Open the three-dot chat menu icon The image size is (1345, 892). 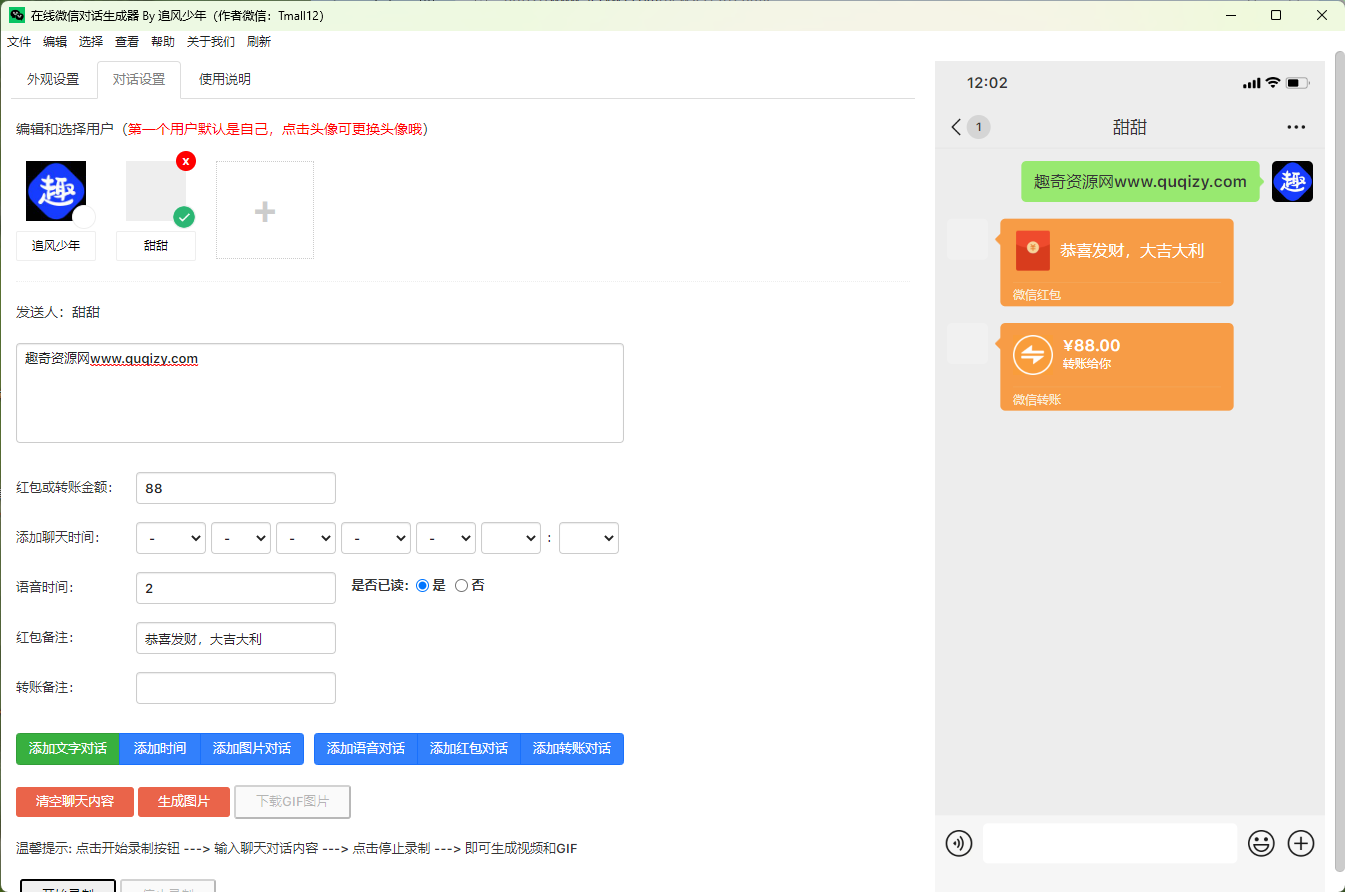point(1296,127)
